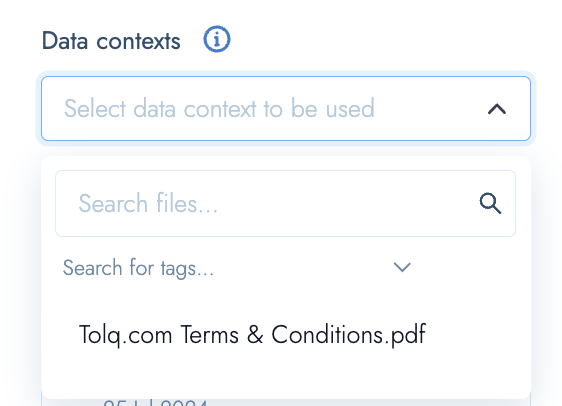Click the 'Select data context to be used' placeholder
The height and width of the screenshot is (406, 562).
point(219,109)
